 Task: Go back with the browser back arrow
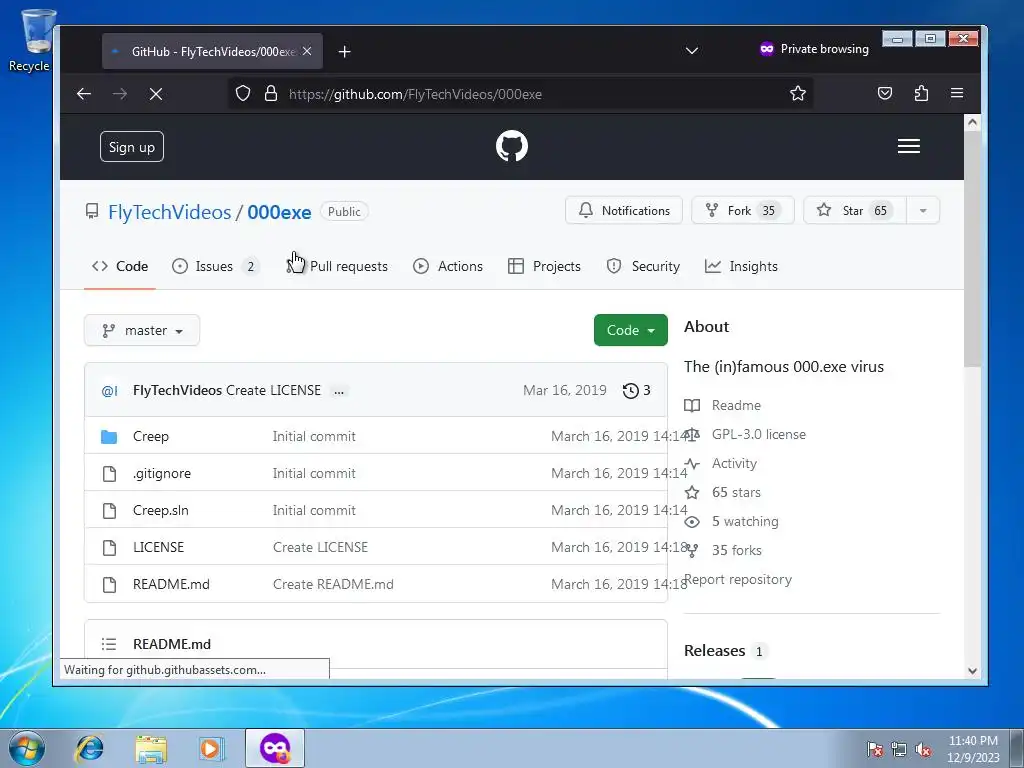pos(84,94)
